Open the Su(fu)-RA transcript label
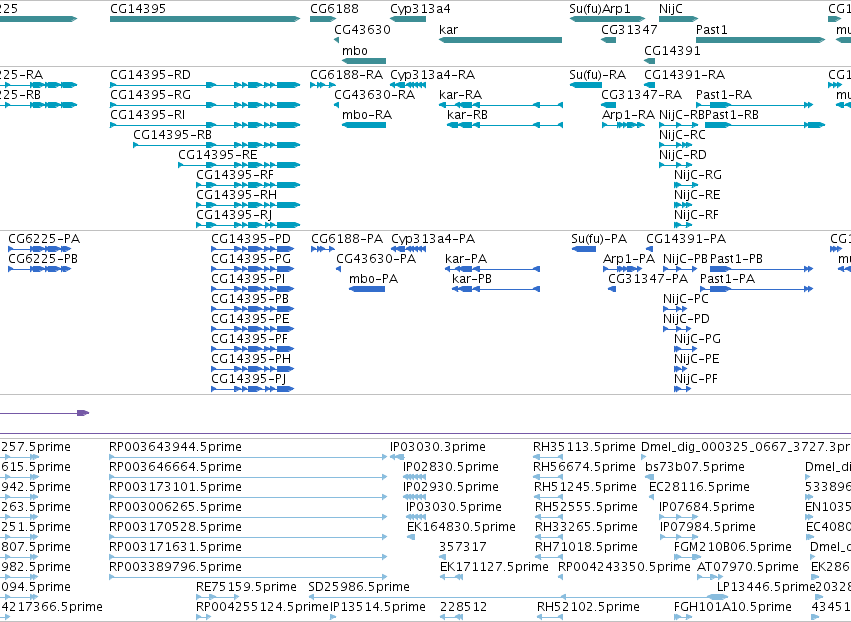The width and height of the screenshot is (851, 622). (598, 74)
